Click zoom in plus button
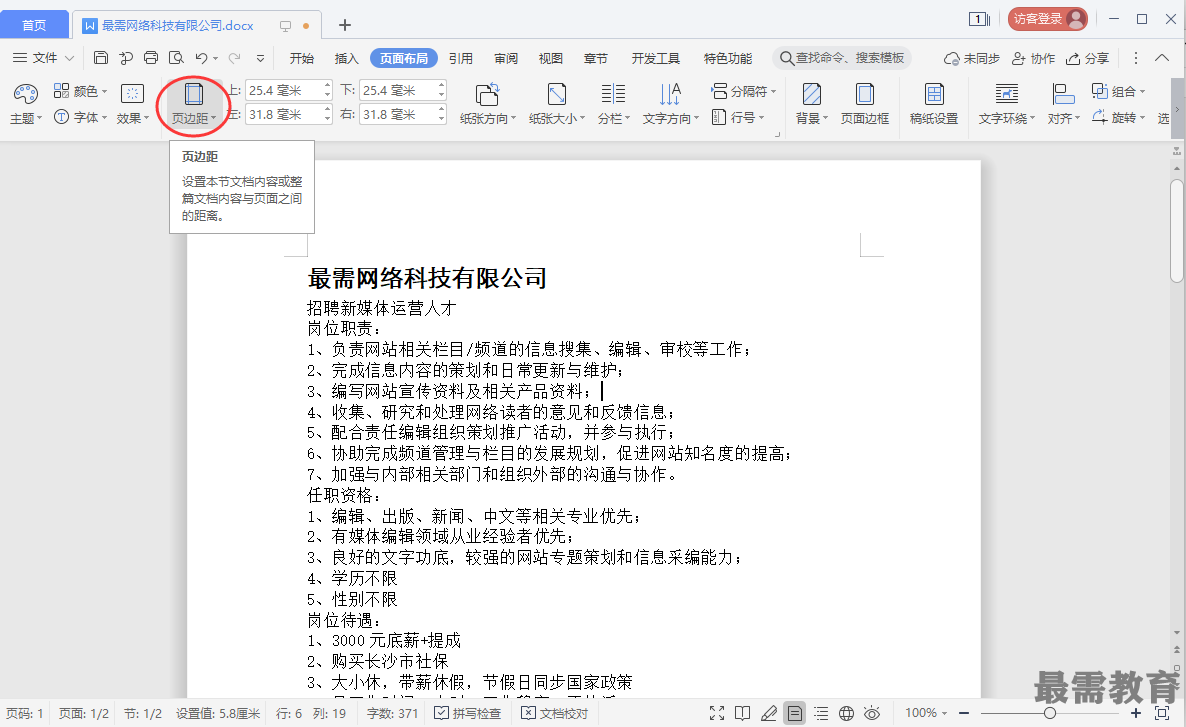Viewport: 1186px width, 727px height. tap(1136, 713)
